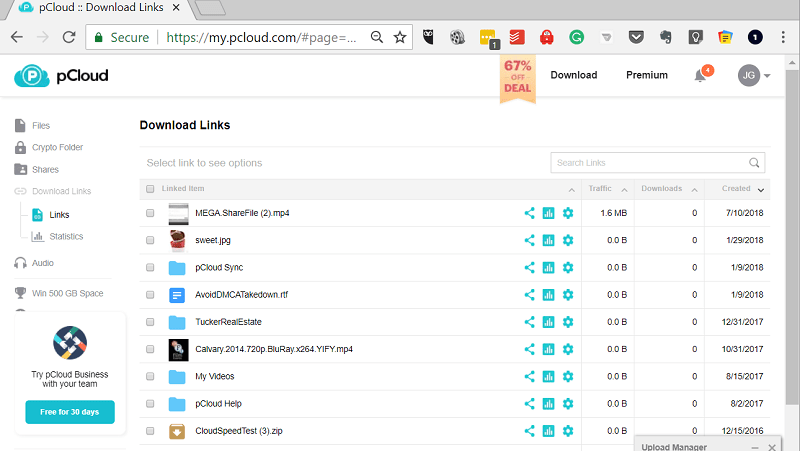This screenshot has width=800, height=451.
Task: Open statistics icon for sweet.jpg link
Action: (548, 240)
